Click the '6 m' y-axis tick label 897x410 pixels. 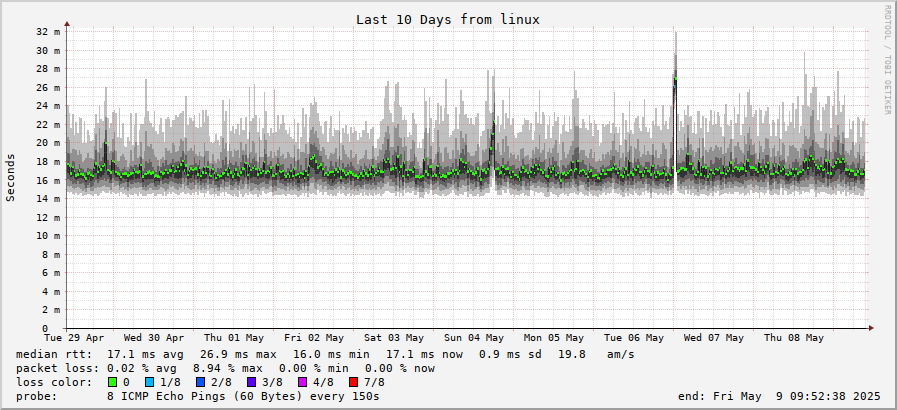coord(51,273)
